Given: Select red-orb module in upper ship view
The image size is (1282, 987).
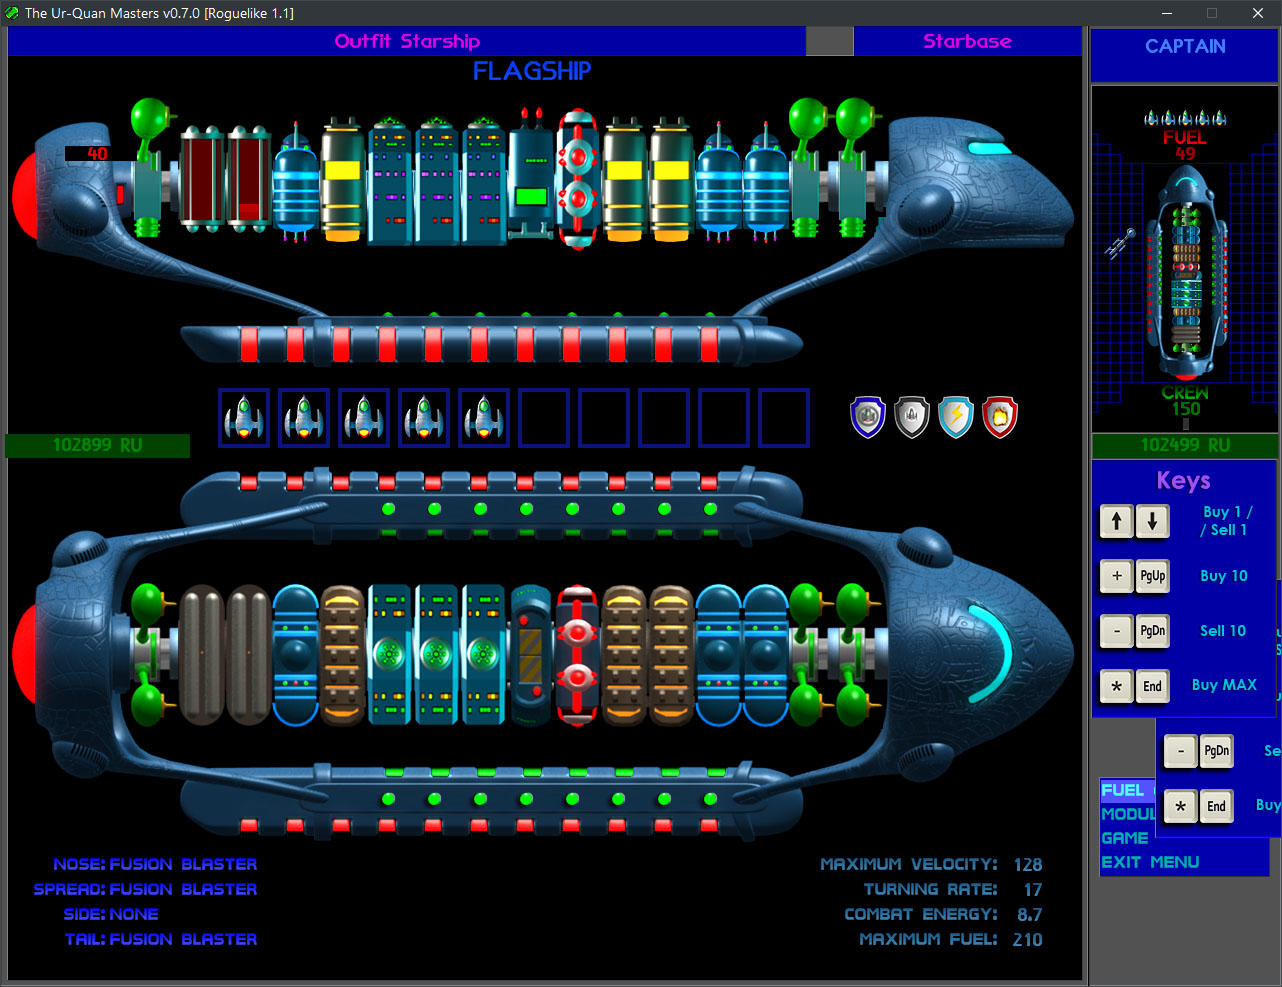Looking at the screenshot, I should pos(578,180).
